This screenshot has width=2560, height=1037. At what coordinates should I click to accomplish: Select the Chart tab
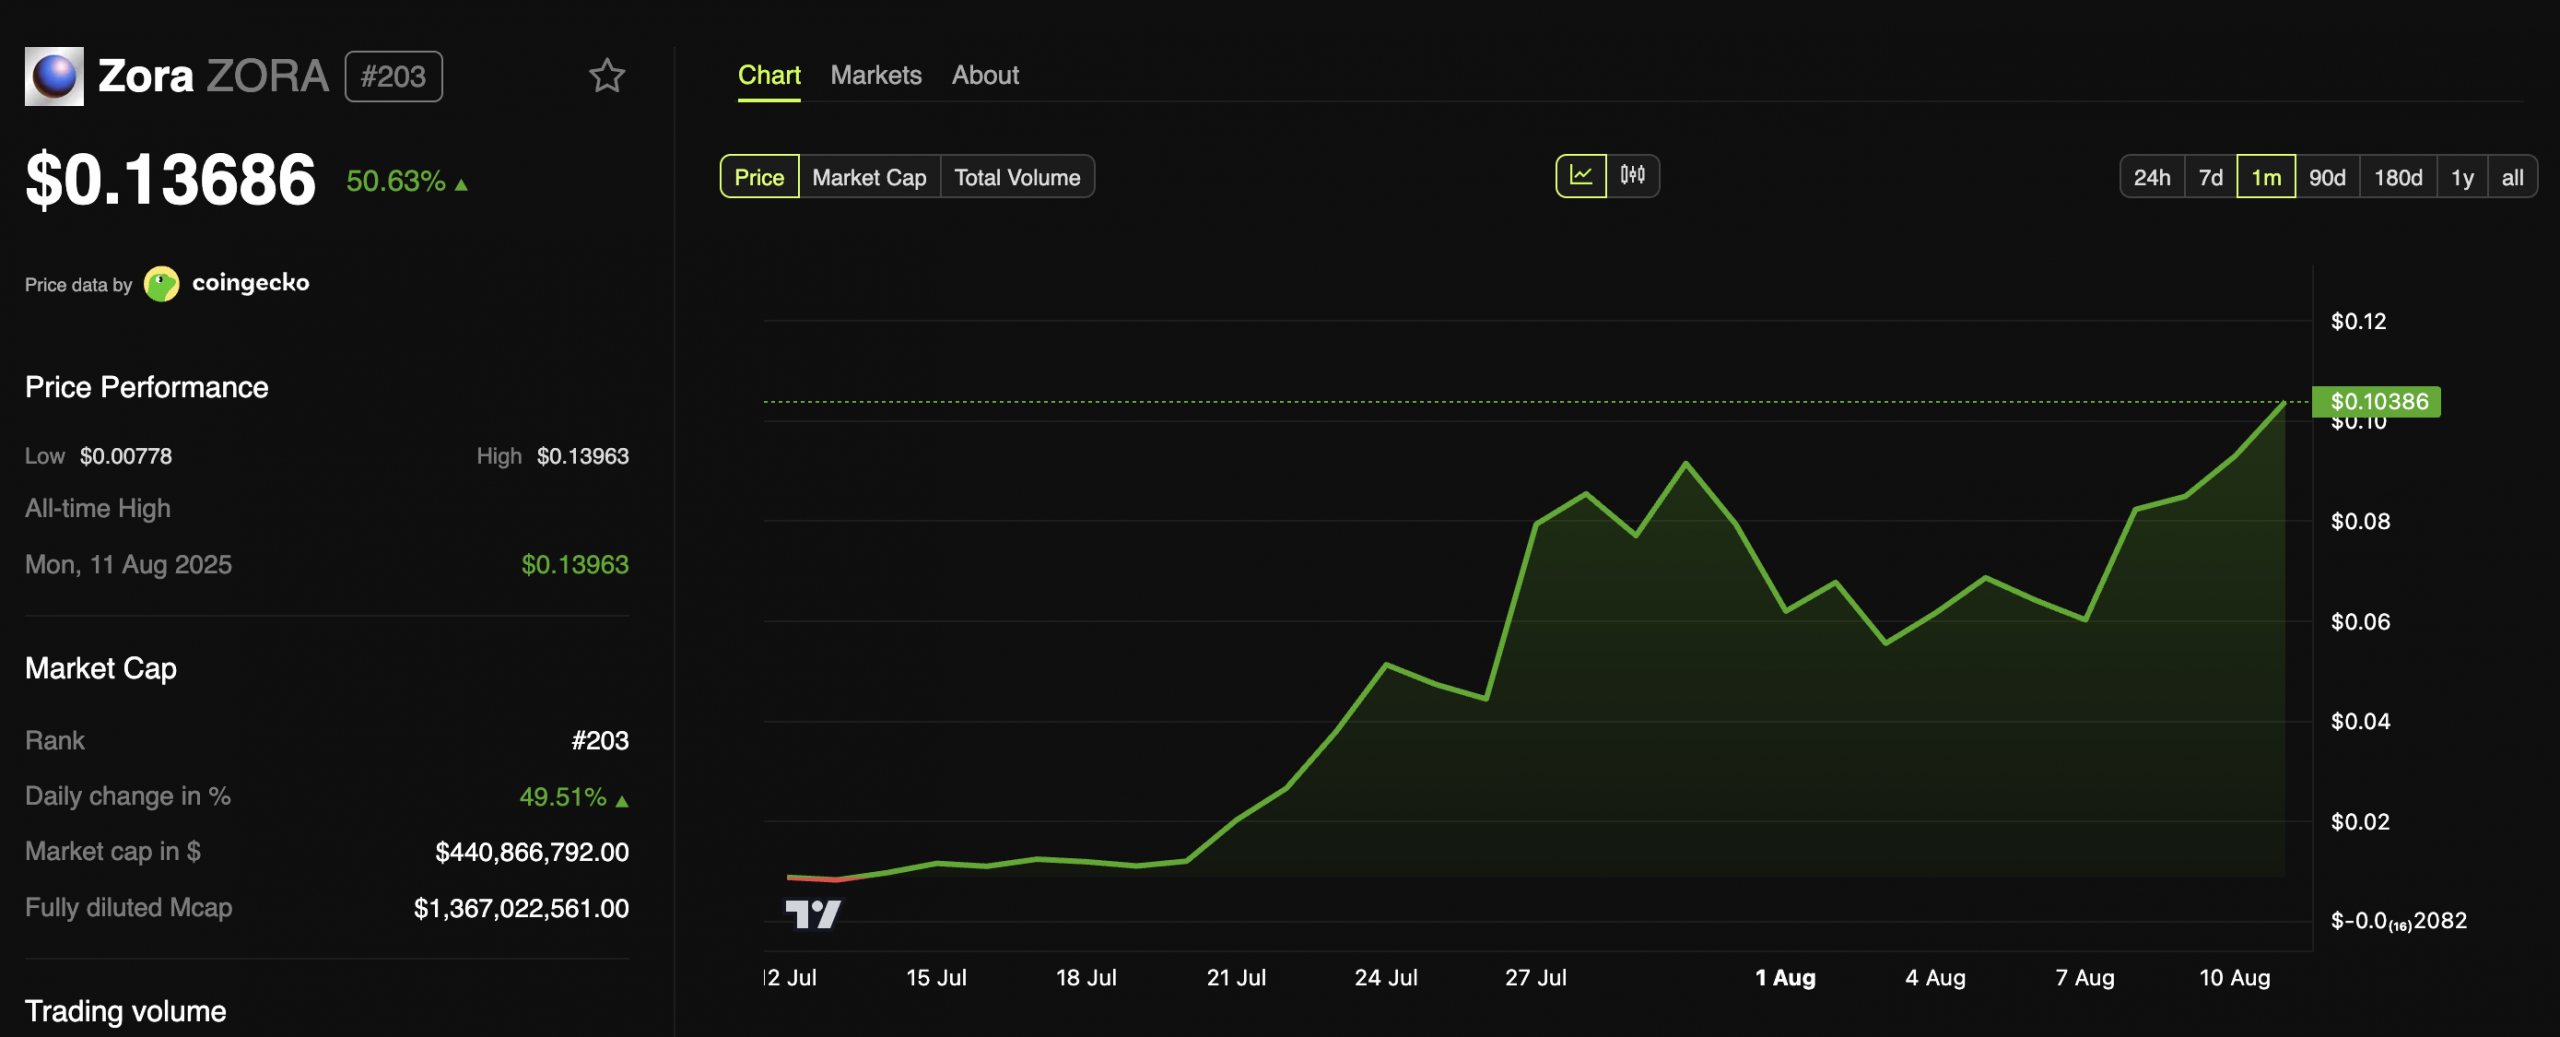point(769,75)
